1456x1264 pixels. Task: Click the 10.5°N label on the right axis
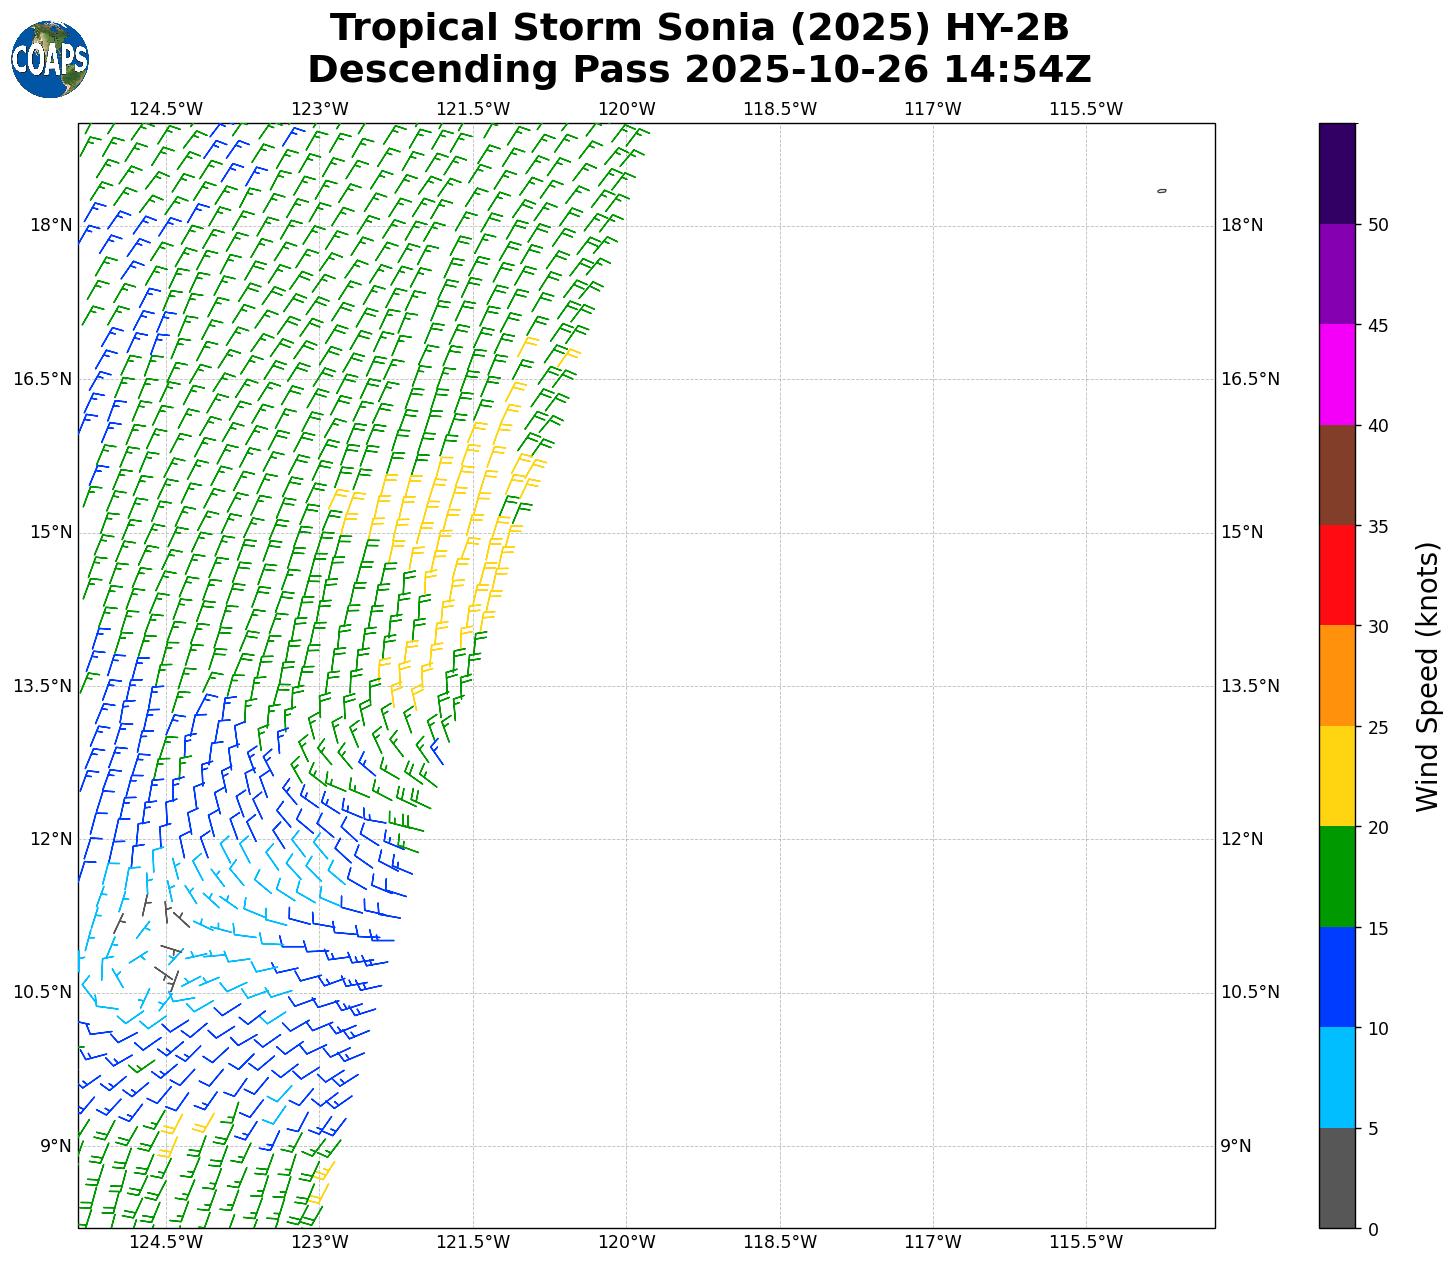pyautogui.click(x=1250, y=992)
